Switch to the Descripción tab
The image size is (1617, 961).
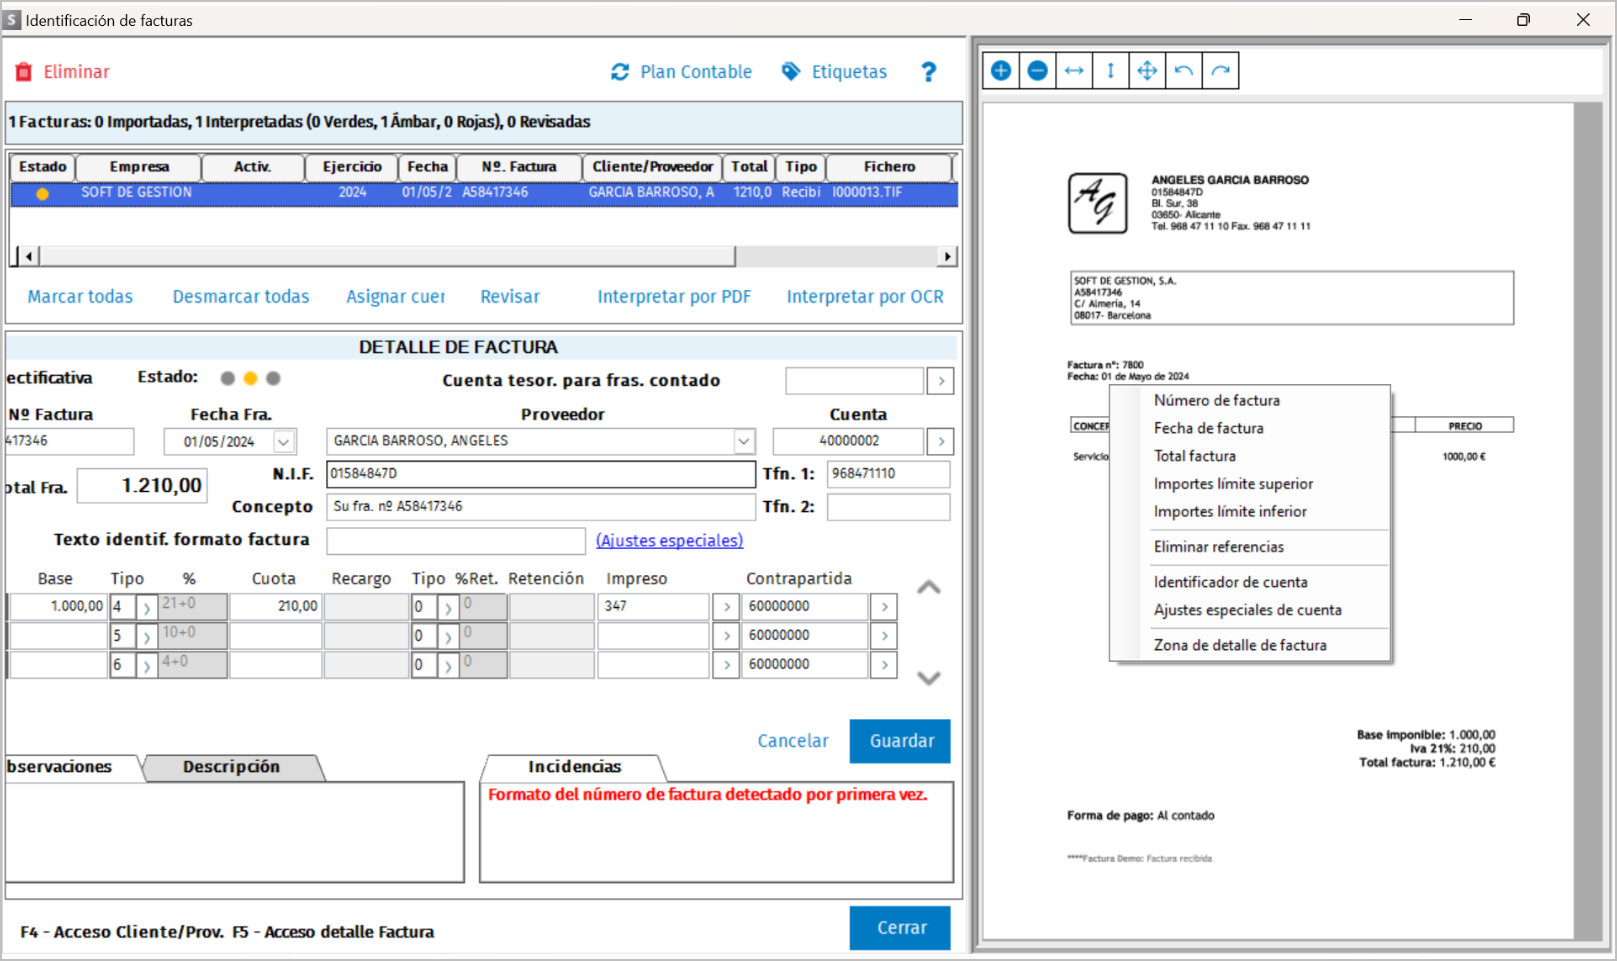[232, 767]
